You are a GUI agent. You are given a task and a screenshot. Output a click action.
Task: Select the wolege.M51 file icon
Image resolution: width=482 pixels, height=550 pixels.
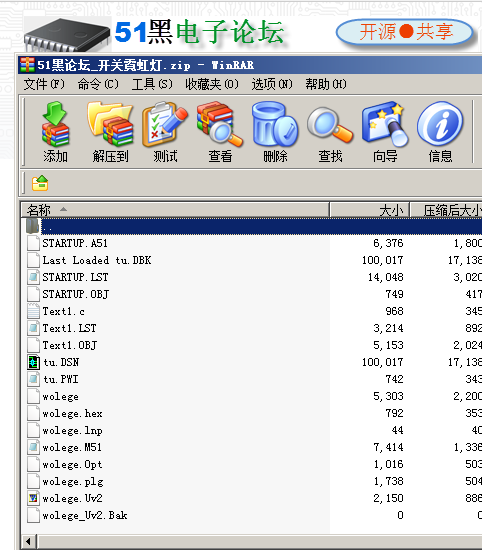[x=33, y=447]
